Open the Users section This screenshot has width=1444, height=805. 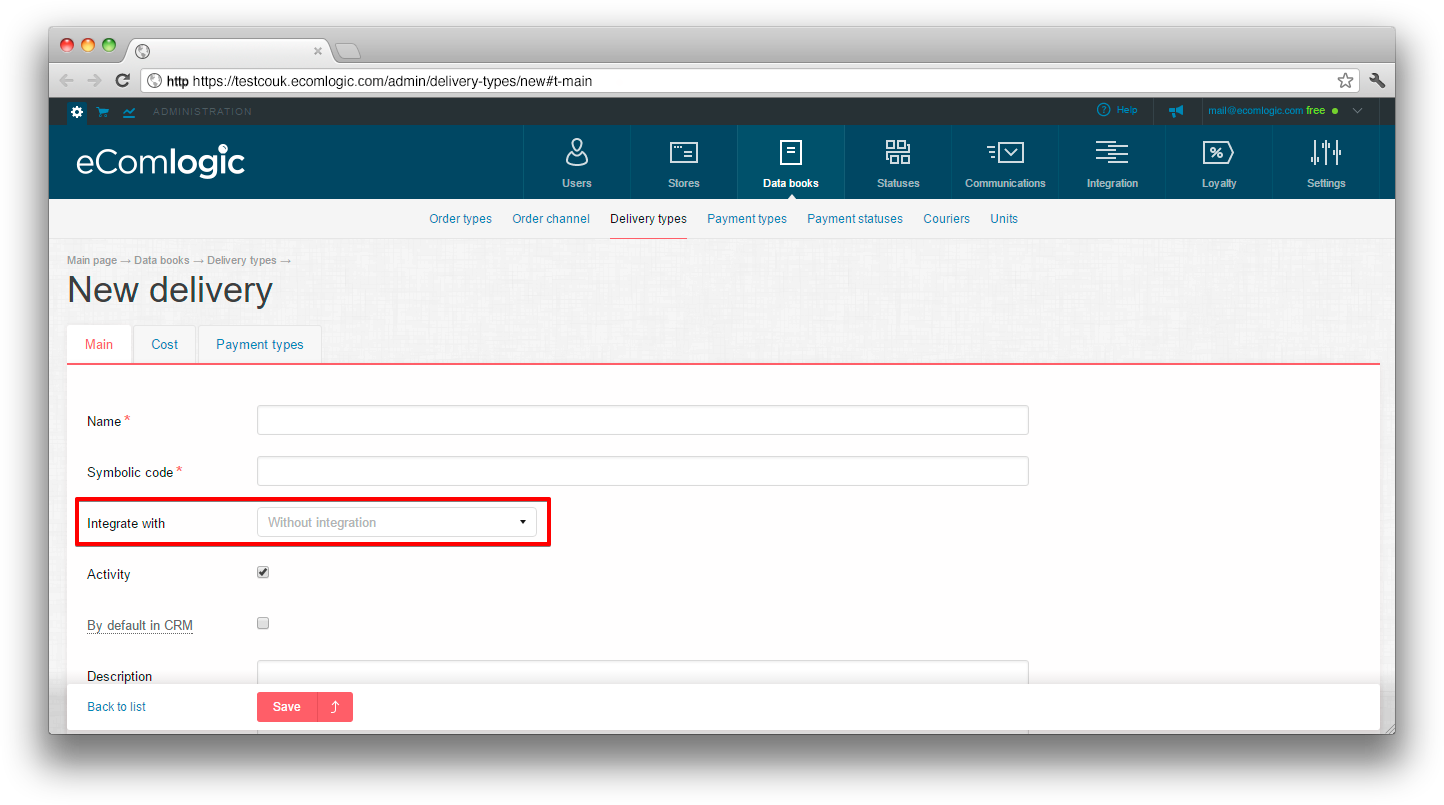click(577, 162)
